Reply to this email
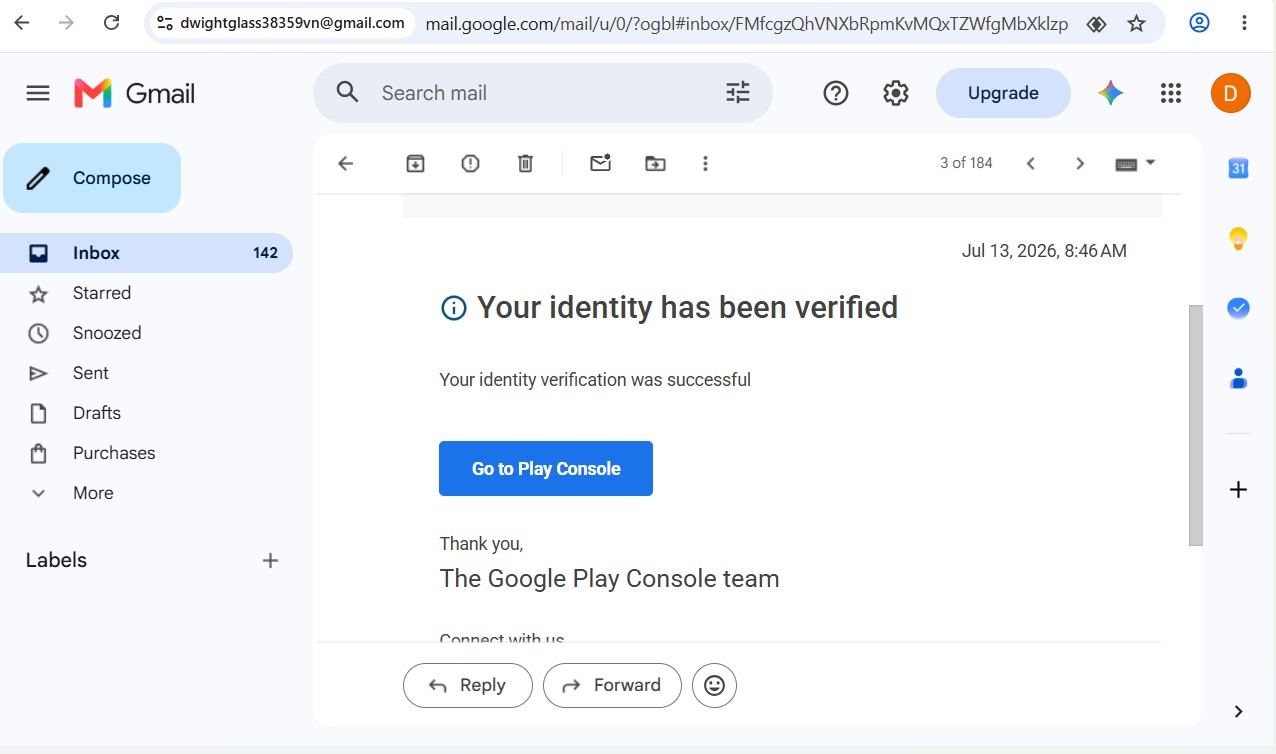 click(468, 685)
